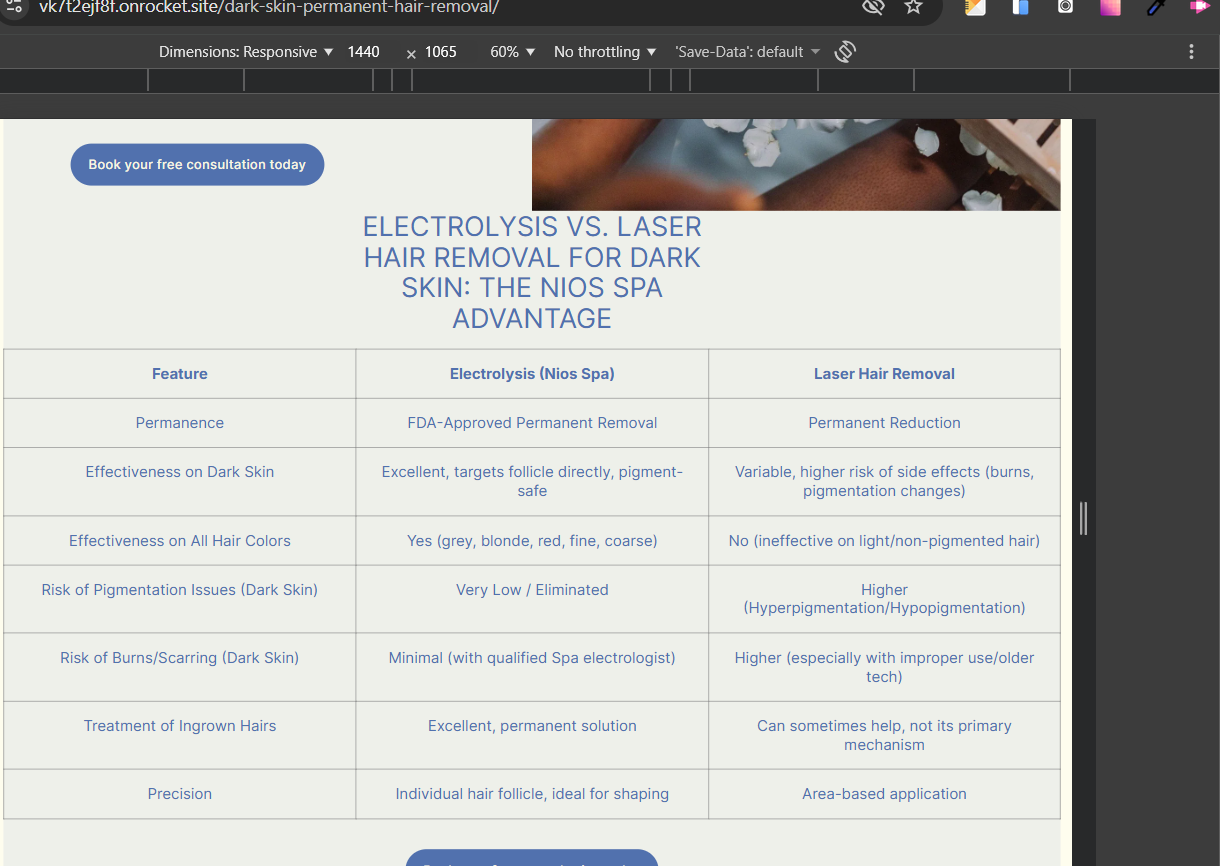Image resolution: width=1220 pixels, height=866 pixels.
Task: Click Effectiveness on Dark Skin label
Action: pyautogui.click(x=180, y=472)
